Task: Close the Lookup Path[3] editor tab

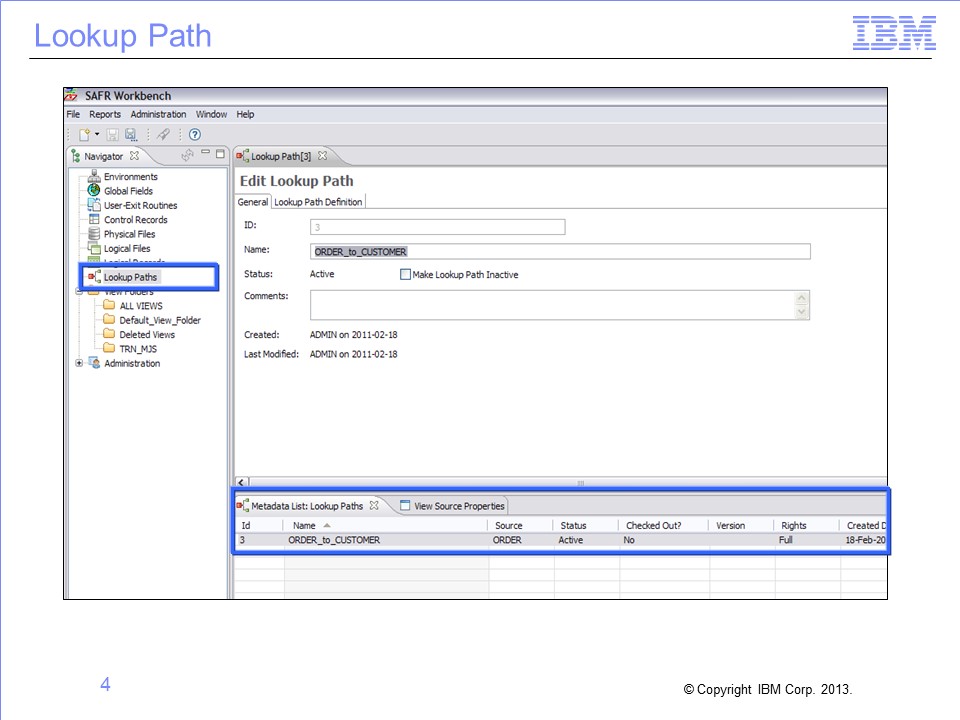Action: [x=323, y=156]
